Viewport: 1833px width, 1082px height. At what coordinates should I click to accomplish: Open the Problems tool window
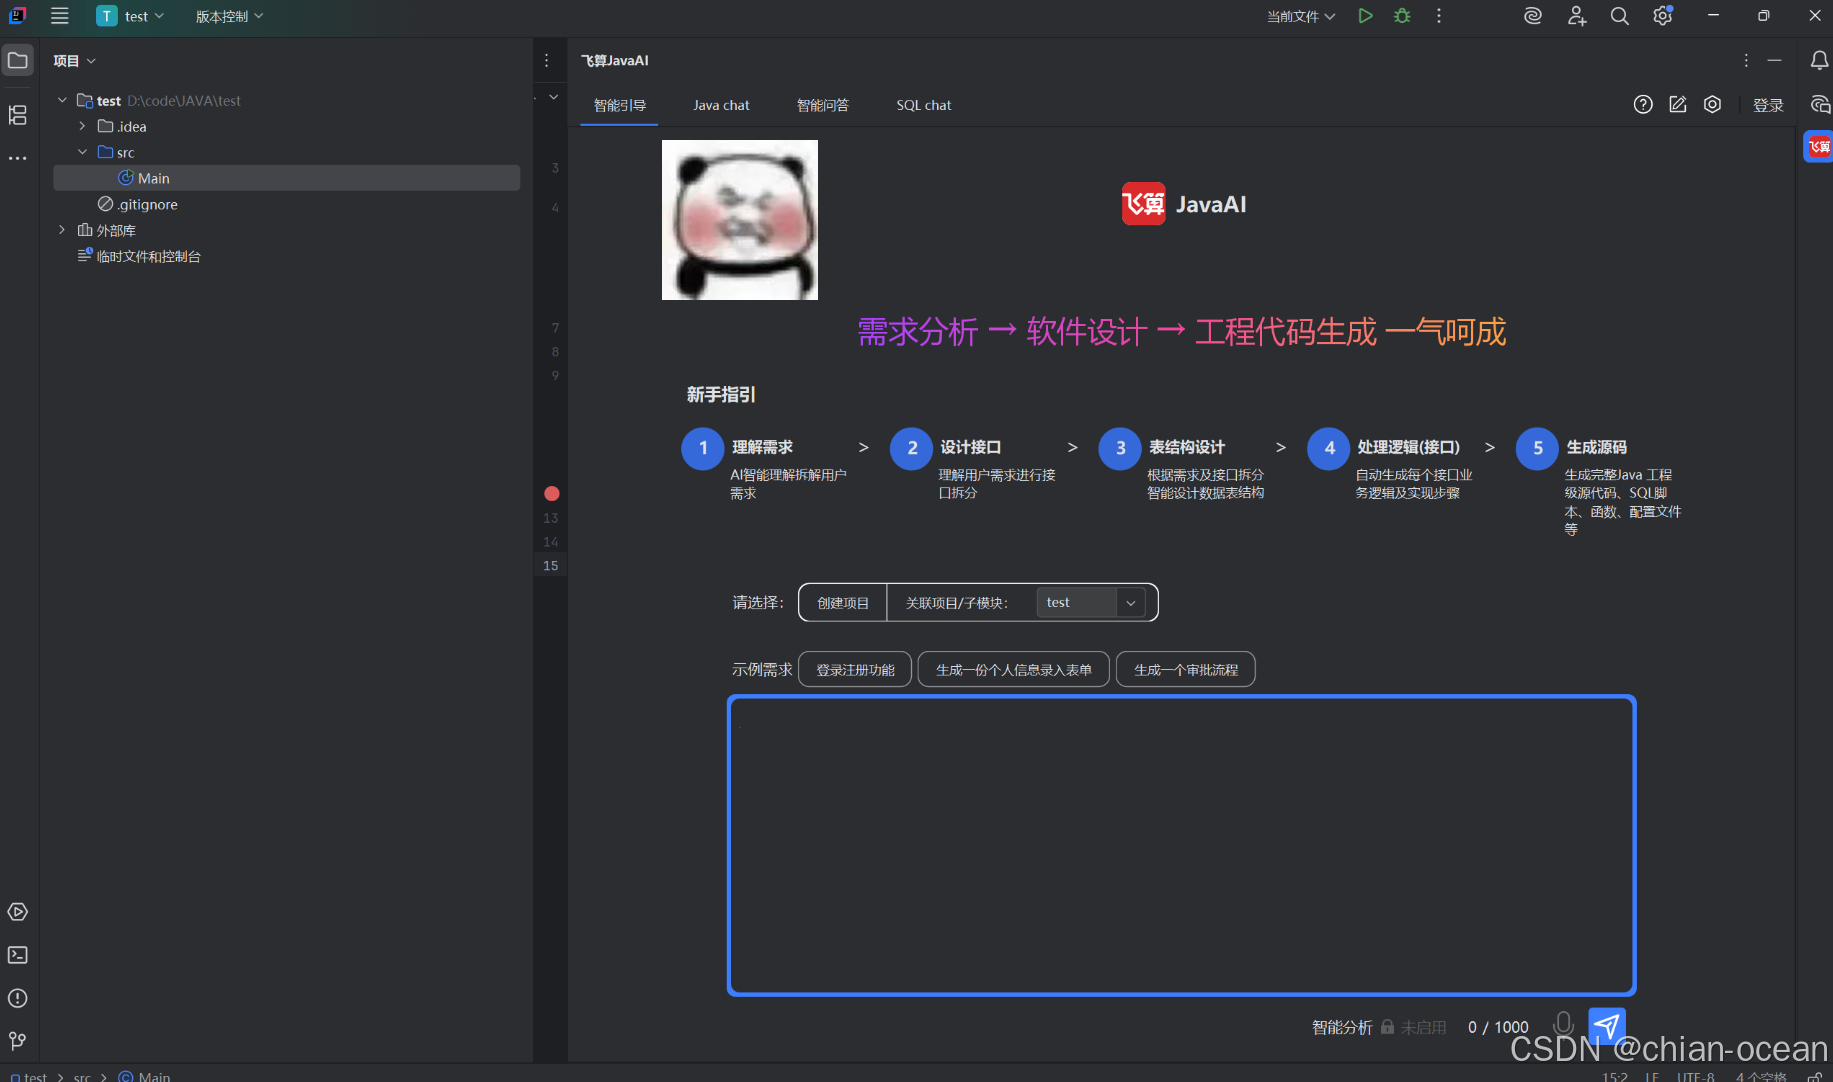click(18, 998)
